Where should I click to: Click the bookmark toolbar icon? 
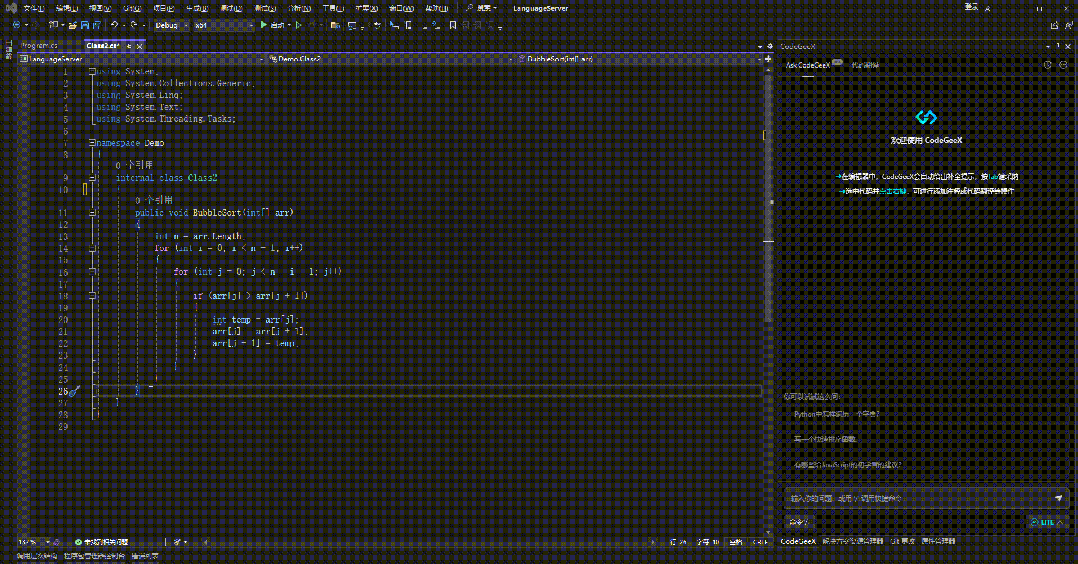coord(452,25)
